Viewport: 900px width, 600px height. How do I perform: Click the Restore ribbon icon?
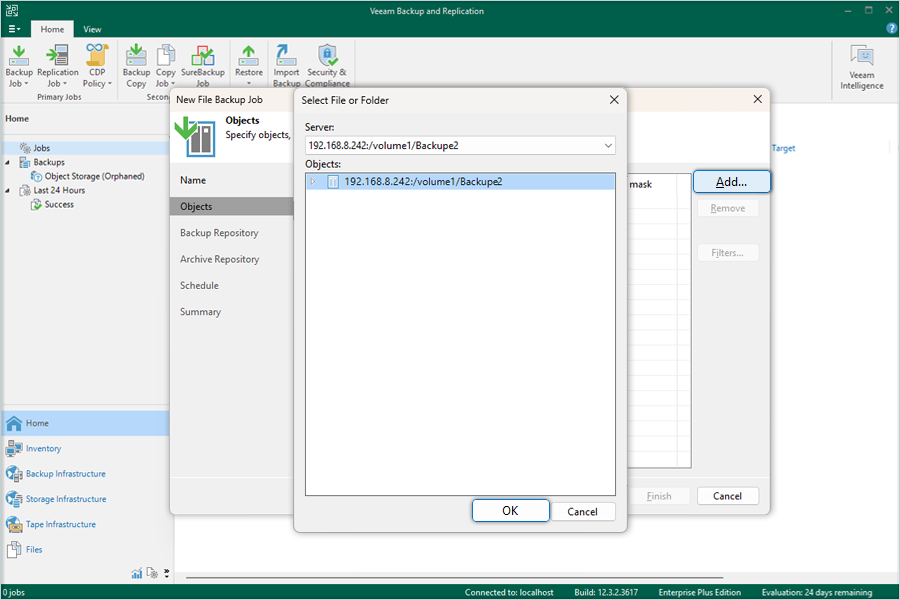[x=249, y=66]
